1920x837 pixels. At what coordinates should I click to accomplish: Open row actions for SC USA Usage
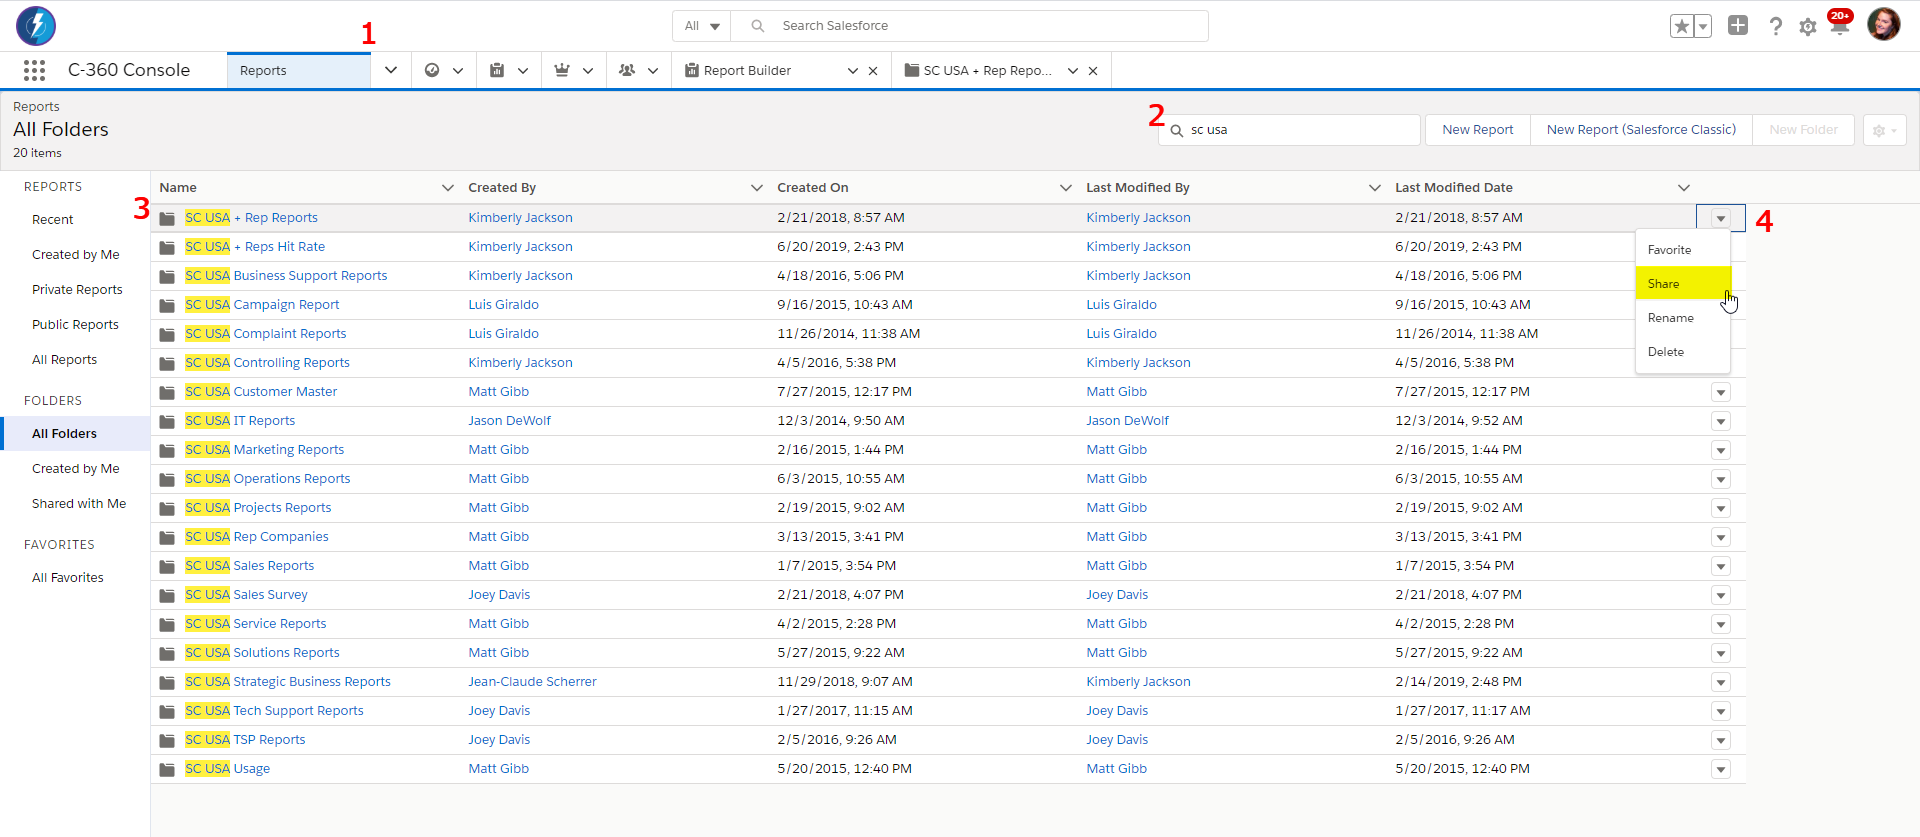[x=1721, y=769]
